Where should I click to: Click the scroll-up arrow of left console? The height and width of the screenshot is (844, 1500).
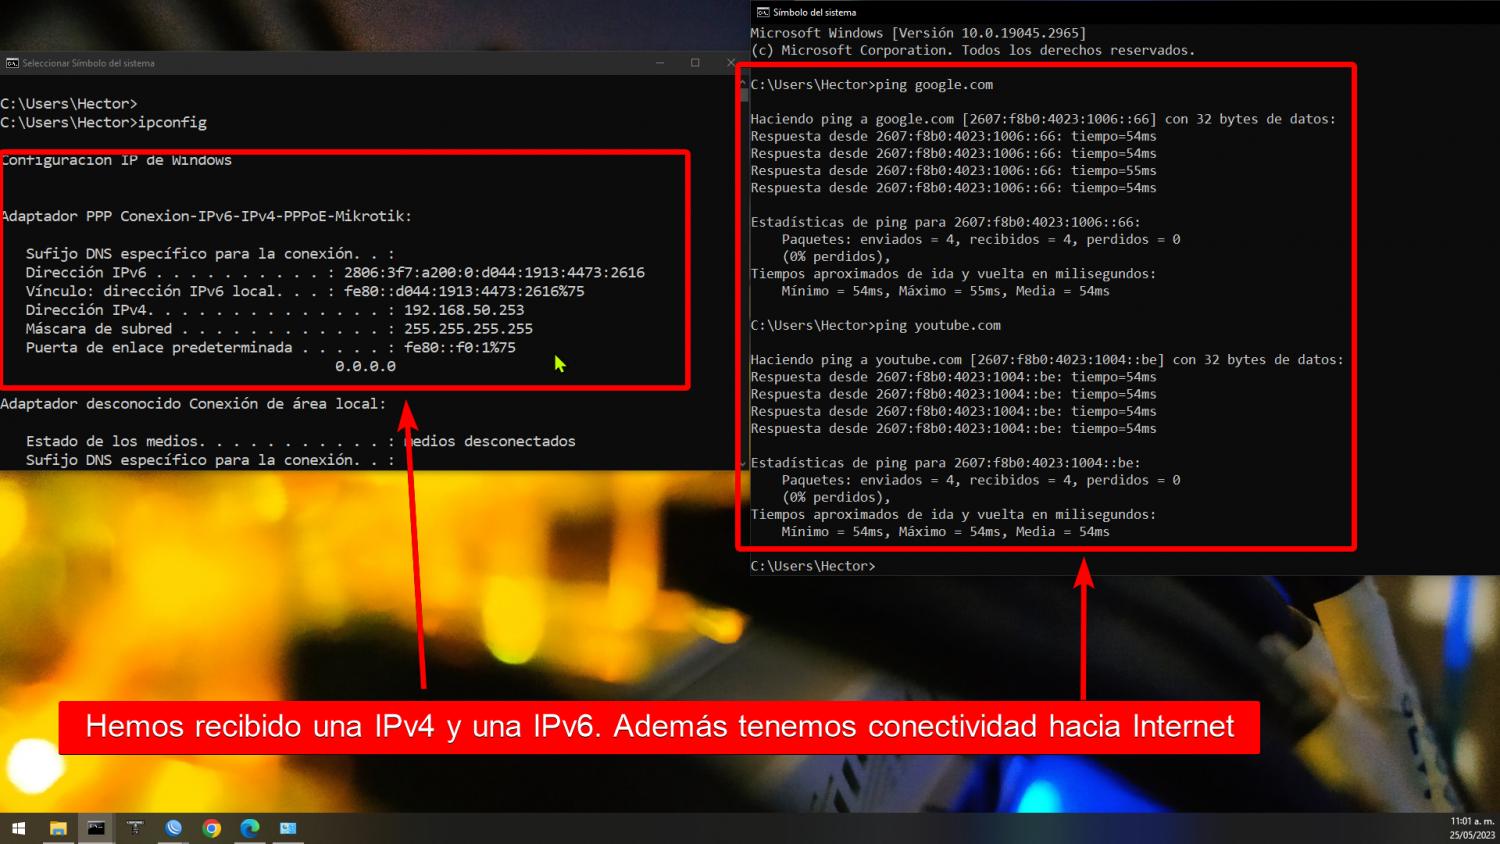click(x=743, y=84)
